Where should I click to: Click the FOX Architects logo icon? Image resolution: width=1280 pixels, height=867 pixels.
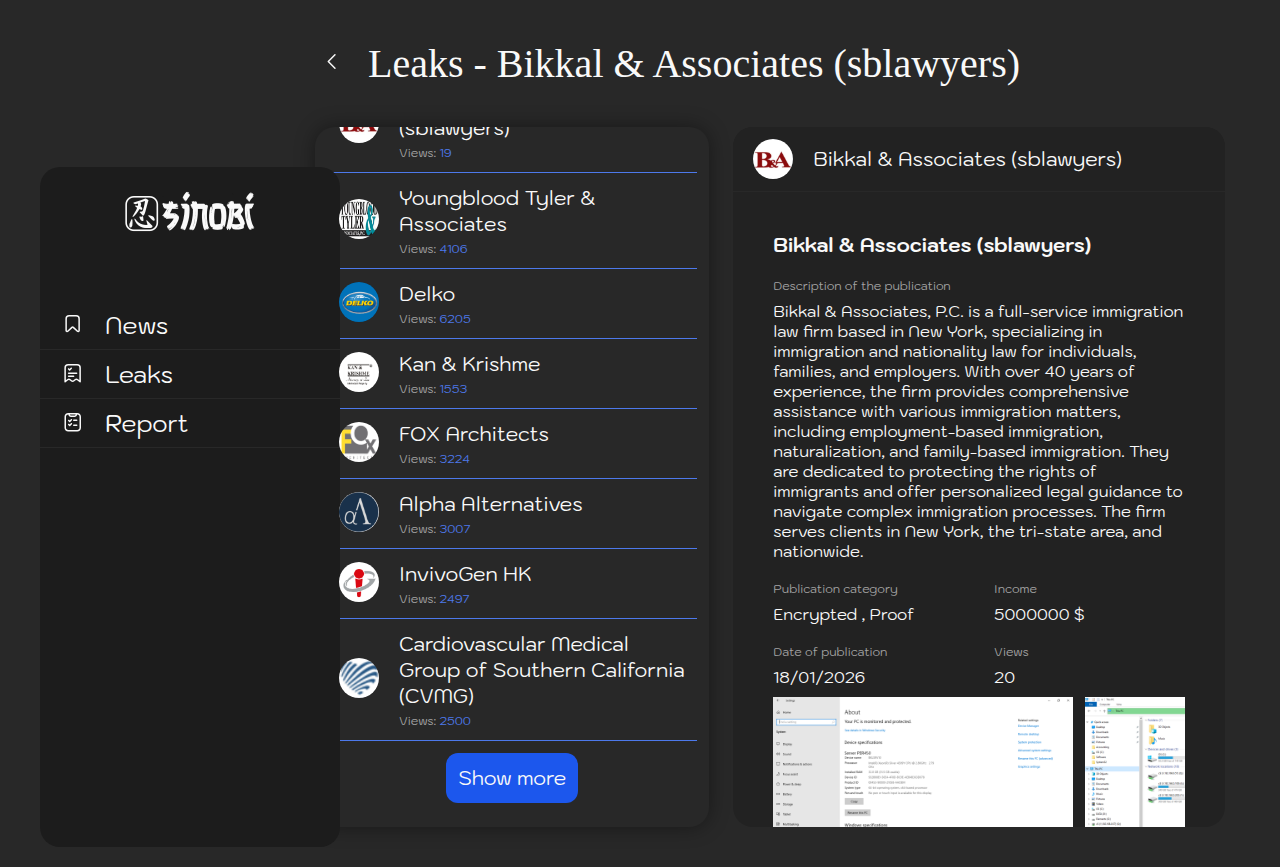(359, 442)
